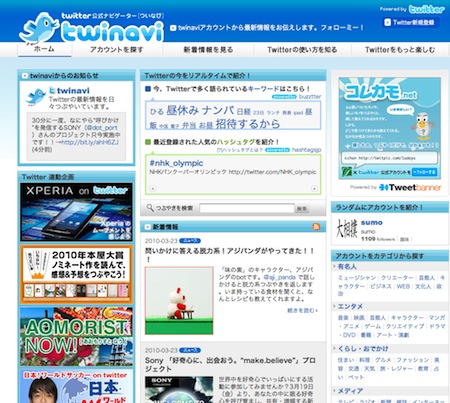
Task: Go to previous hashtag with left arrow
Action: (x=152, y=189)
